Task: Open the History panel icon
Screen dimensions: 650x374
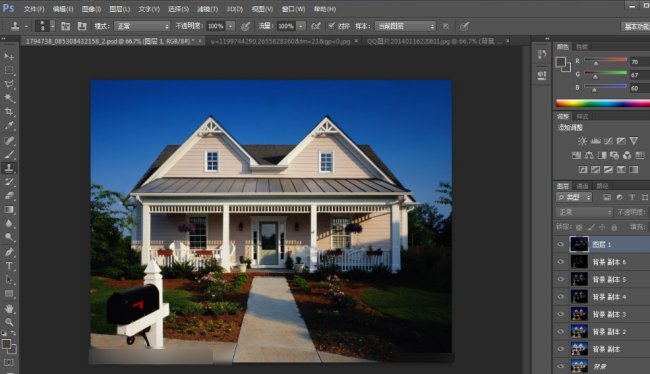Action: (542, 55)
